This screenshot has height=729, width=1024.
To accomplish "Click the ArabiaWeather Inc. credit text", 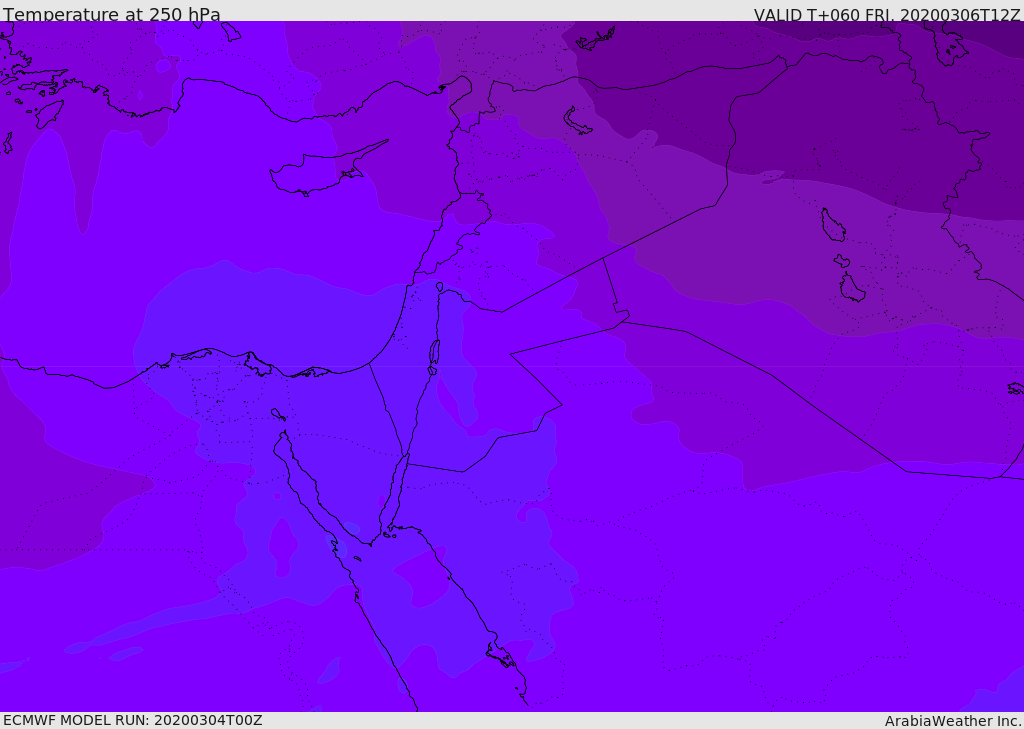I will coord(953,721).
